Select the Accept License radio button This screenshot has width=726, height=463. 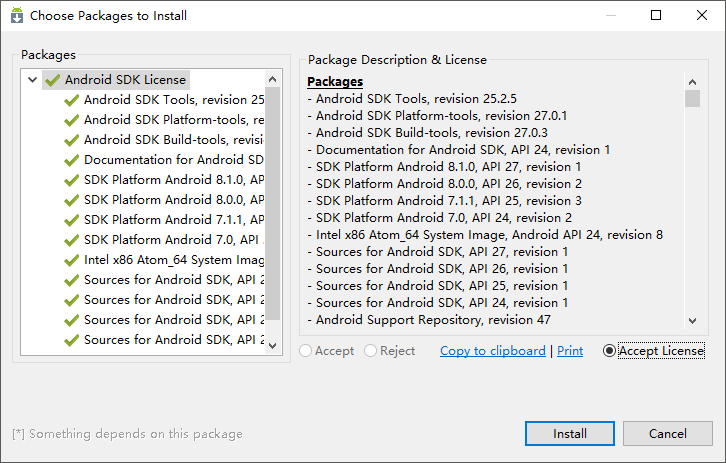pos(609,351)
